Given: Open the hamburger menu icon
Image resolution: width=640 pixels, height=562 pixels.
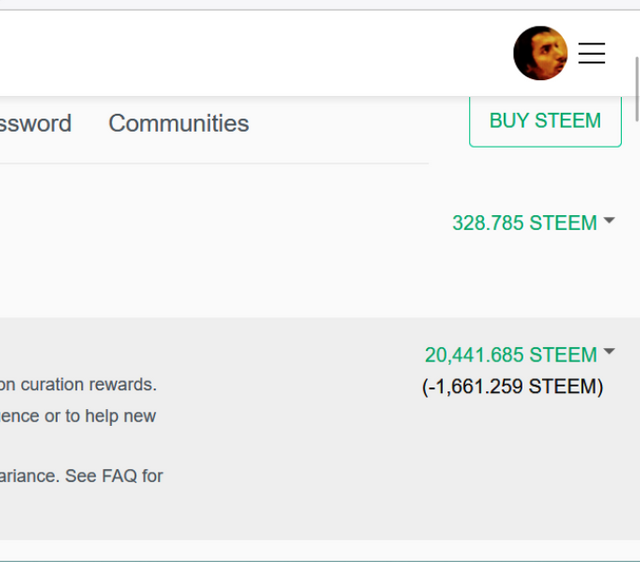Looking at the screenshot, I should coord(591,53).
